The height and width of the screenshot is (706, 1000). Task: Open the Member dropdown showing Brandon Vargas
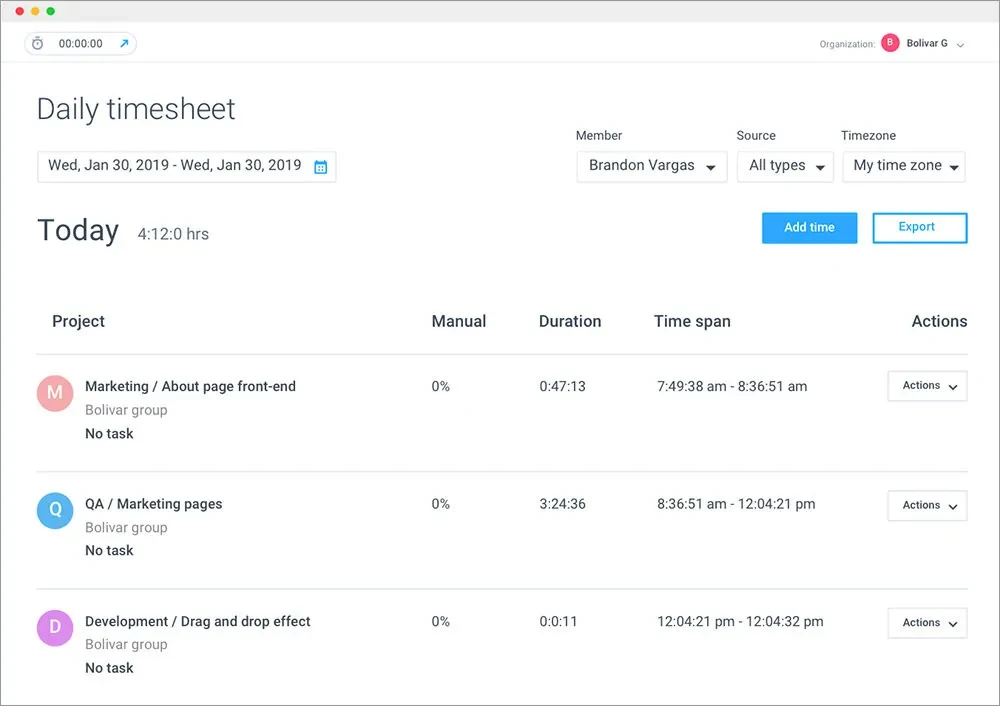coord(652,166)
